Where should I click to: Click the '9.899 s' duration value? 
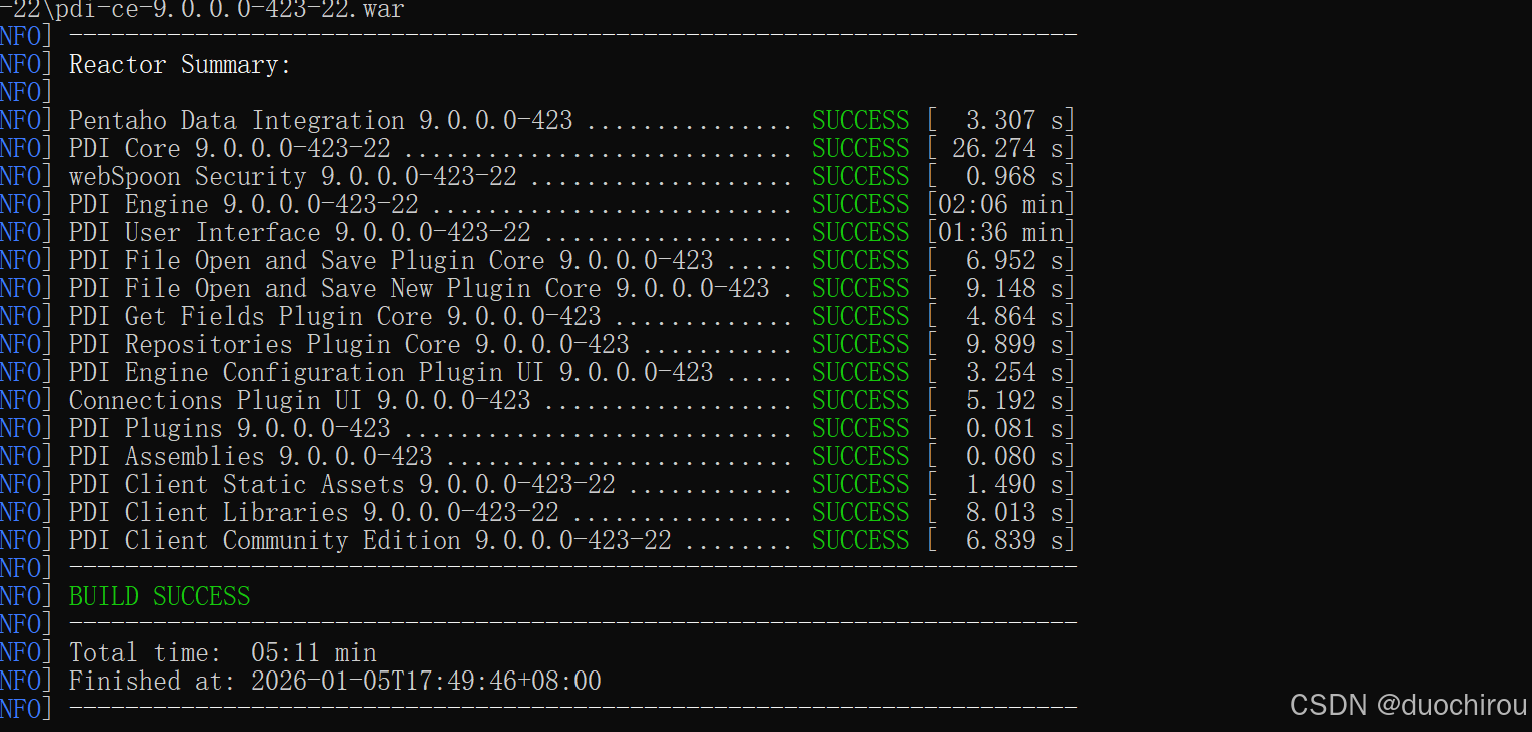click(x=1015, y=345)
